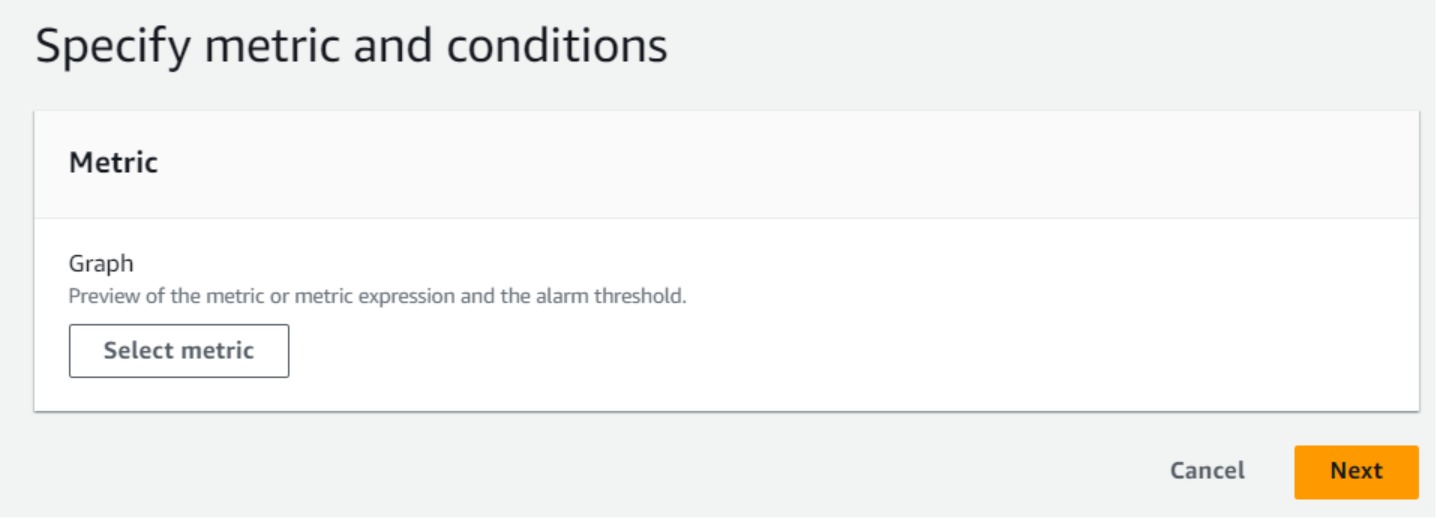Click the blank area right of the page title
The image size is (1437, 519).
[x=1000, y=47]
